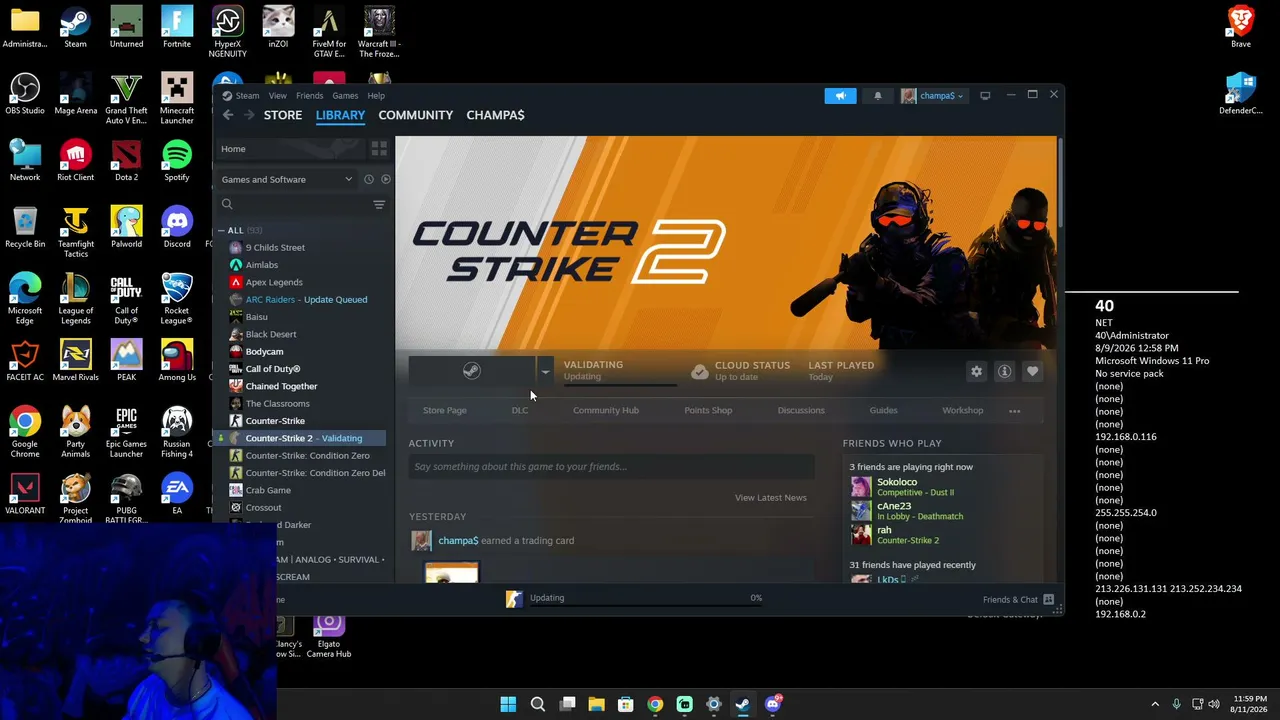Open File Explorer from the taskbar
This screenshot has width=1280, height=720.
click(x=596, y=704)
